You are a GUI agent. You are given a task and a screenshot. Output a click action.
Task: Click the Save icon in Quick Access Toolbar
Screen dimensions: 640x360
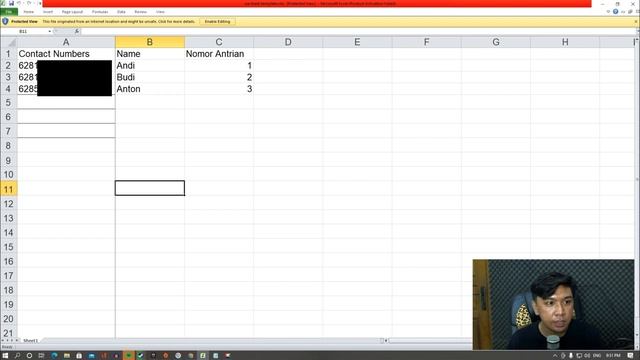(x=11, y=3)
